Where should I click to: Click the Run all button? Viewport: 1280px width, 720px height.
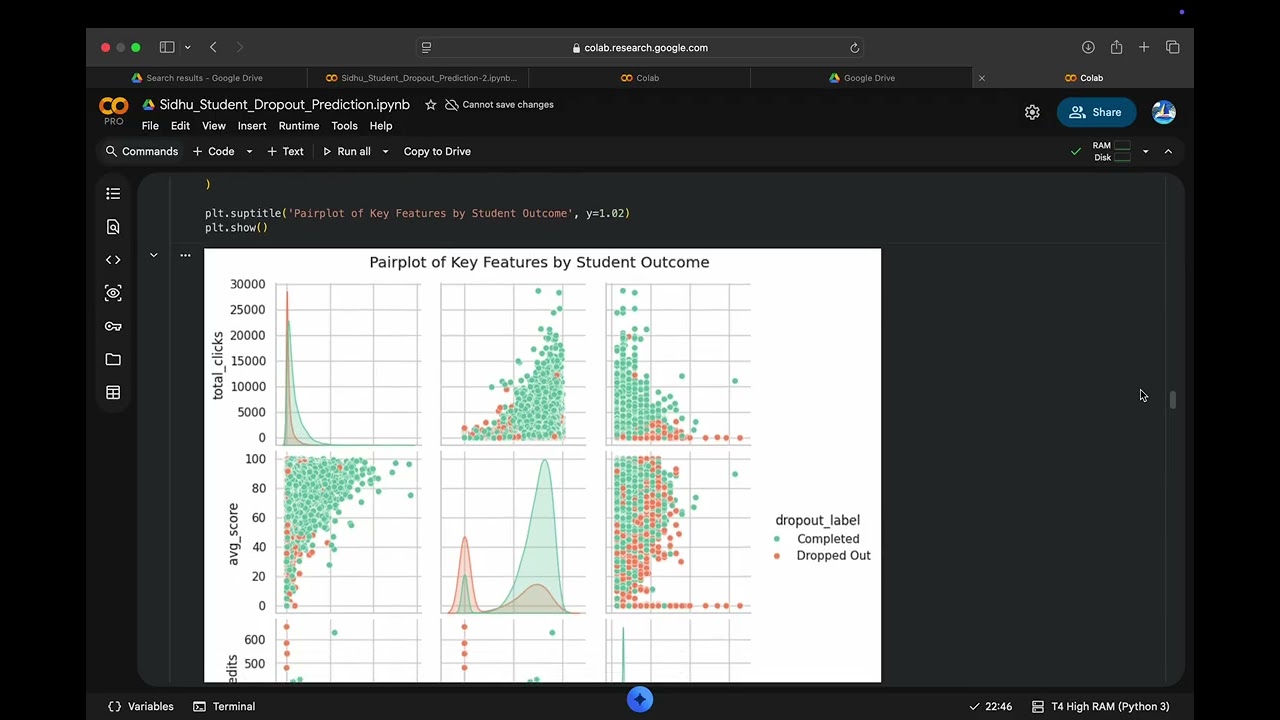tap(346, 152)
